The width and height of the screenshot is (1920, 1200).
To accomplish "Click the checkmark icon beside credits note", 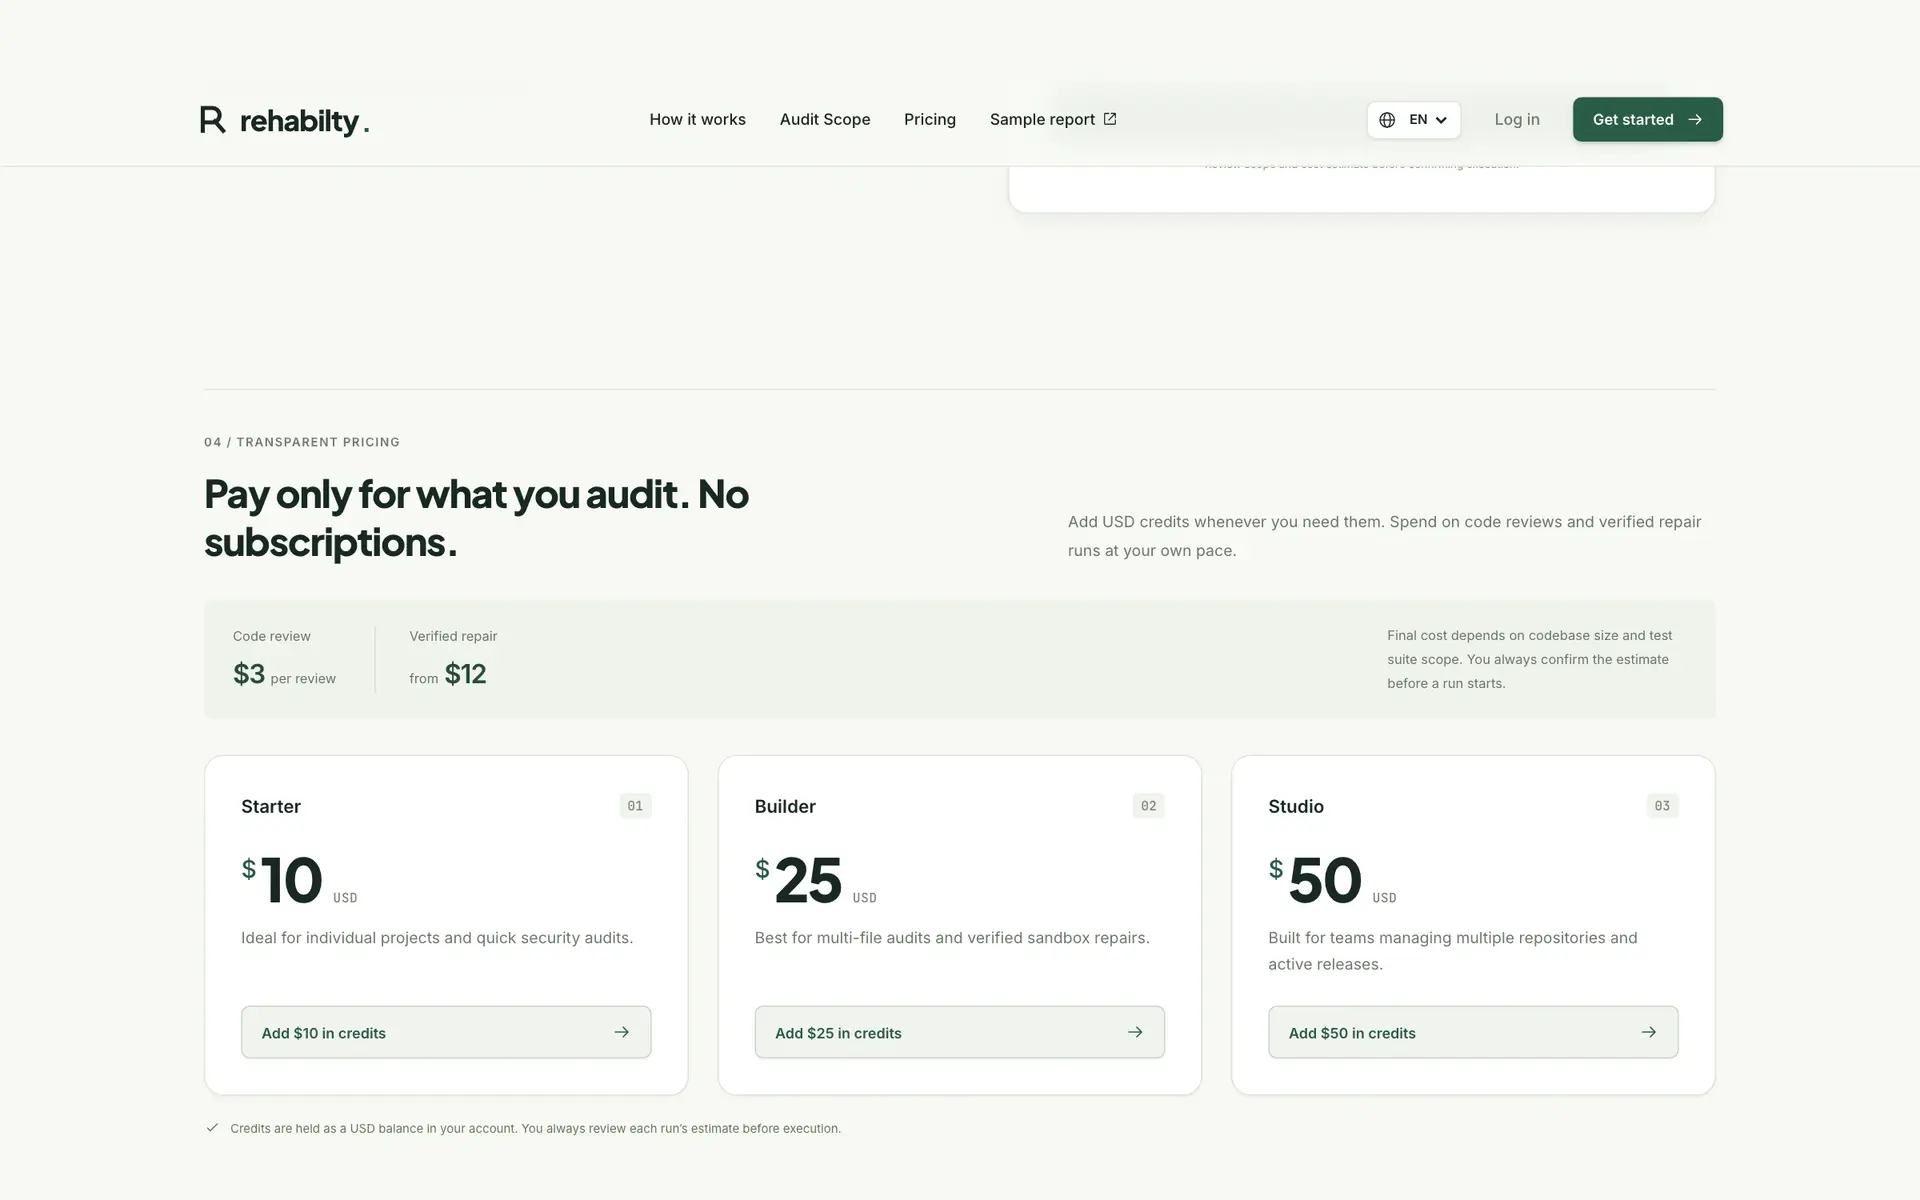I will coord(212,1127).
